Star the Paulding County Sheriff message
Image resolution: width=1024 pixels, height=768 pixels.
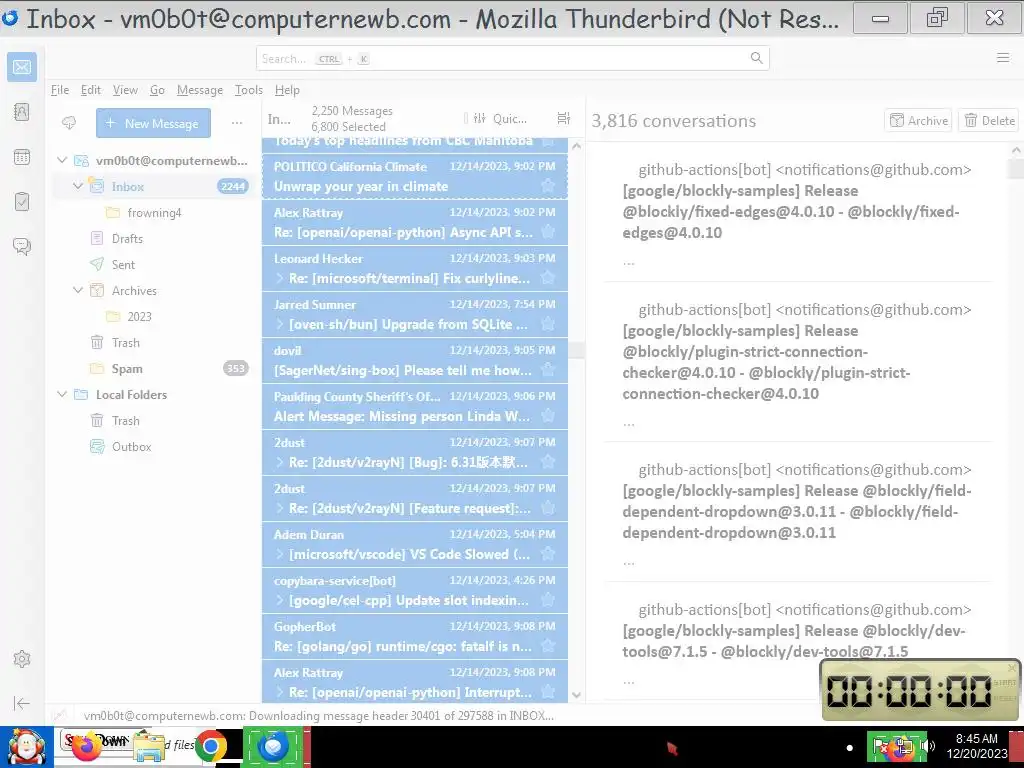(x=548, y=416)
